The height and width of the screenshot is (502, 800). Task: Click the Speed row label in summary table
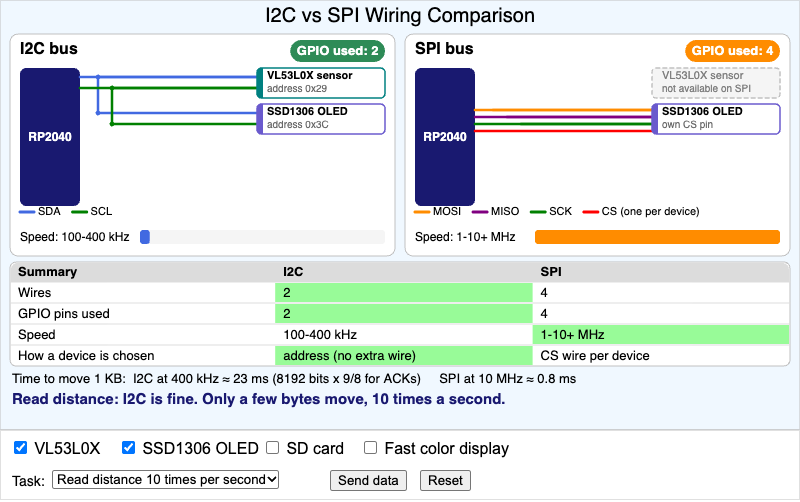[x=37, y=335]
